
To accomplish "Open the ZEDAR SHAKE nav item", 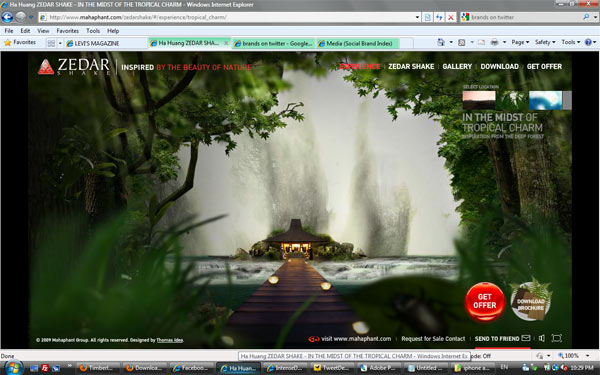I will [x=411, y=67].
